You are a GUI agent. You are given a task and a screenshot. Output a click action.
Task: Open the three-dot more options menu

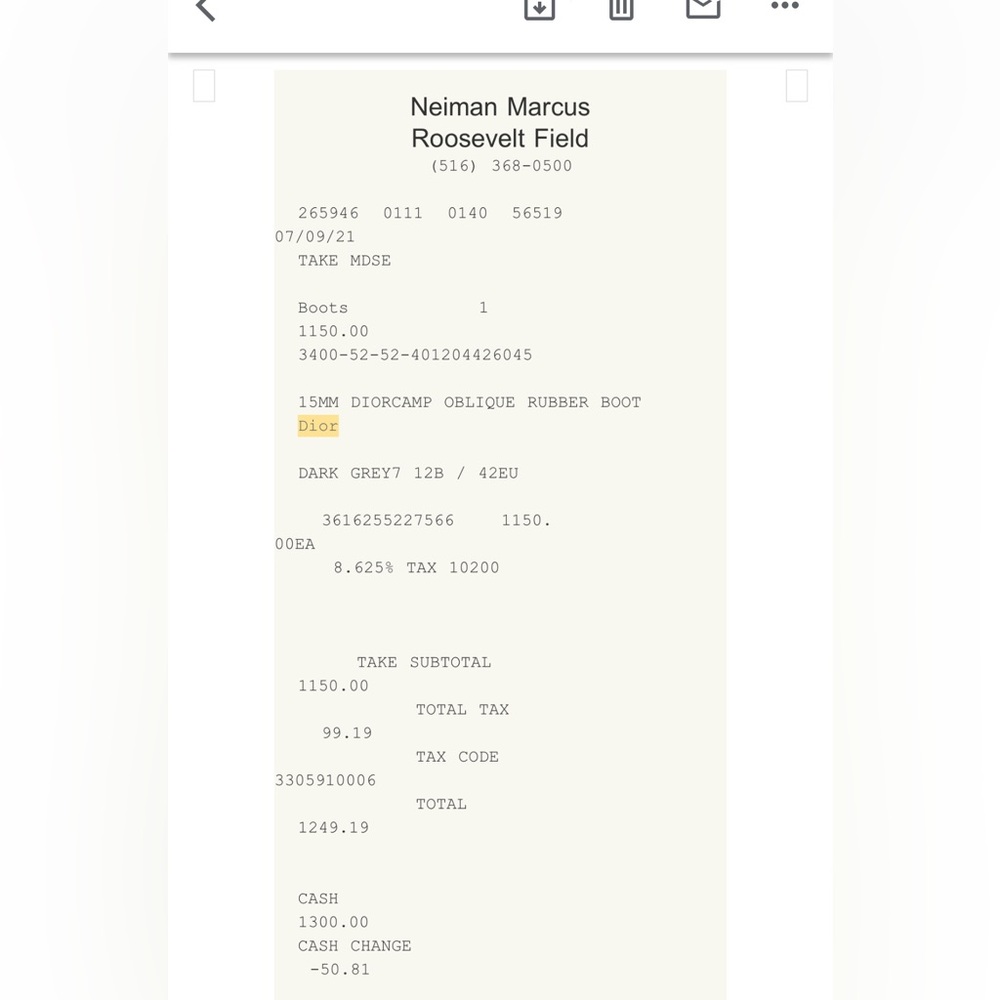click(x=785, y=7)
